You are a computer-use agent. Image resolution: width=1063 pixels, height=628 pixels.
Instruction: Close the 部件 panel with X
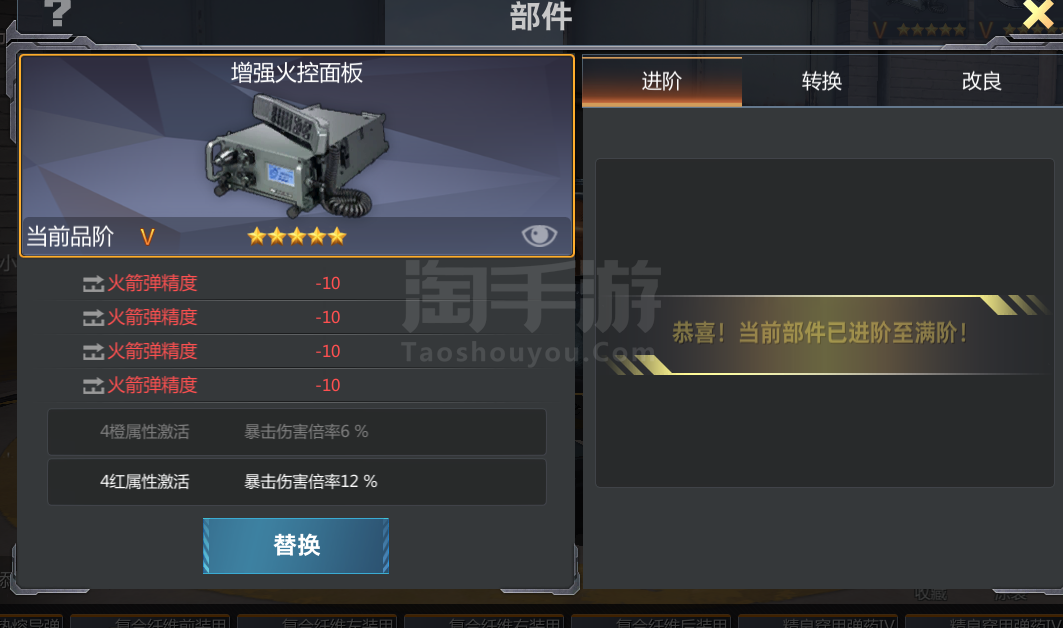click(x=1039, y=14)
